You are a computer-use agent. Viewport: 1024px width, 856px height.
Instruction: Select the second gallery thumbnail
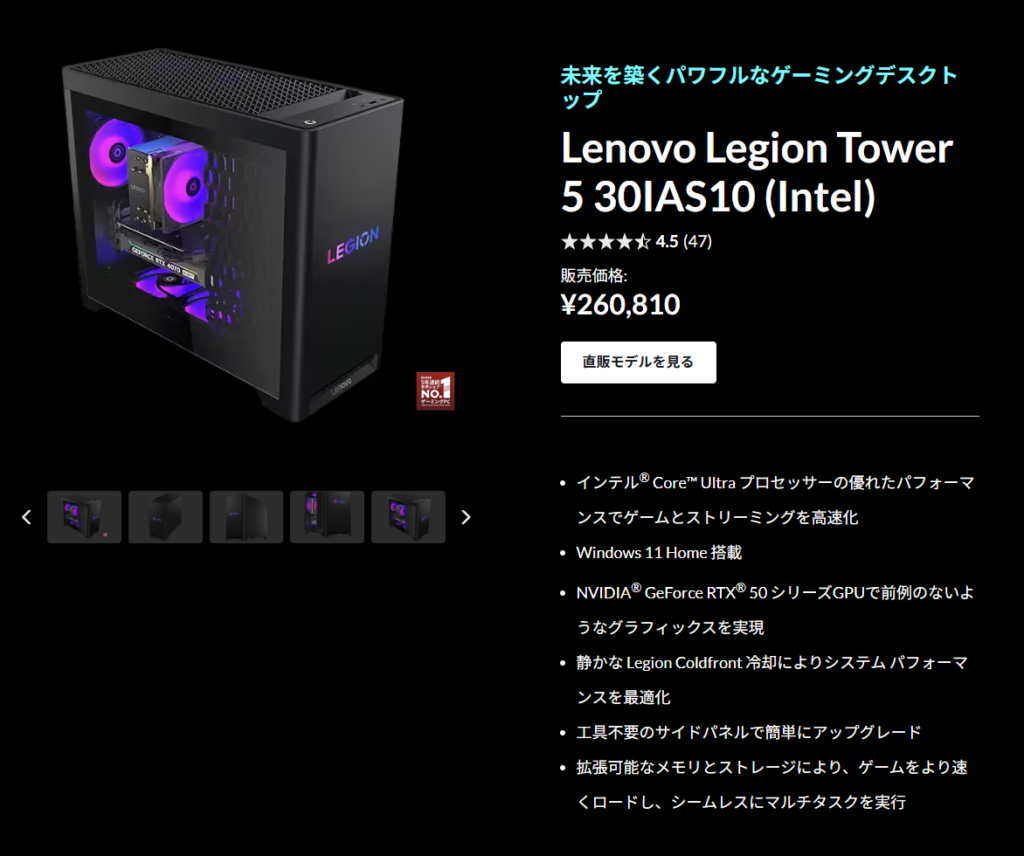pos(165,517)
